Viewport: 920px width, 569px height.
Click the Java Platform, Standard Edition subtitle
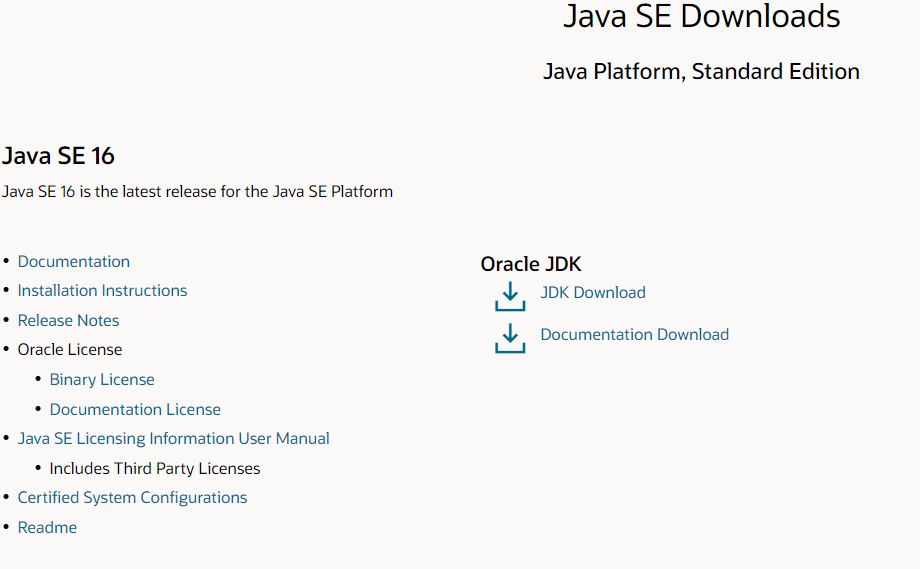click(701, 72)
